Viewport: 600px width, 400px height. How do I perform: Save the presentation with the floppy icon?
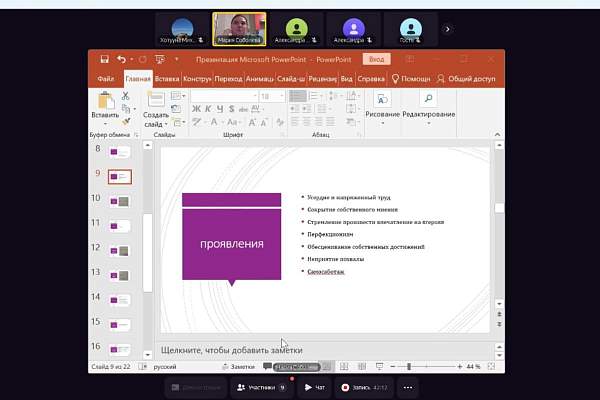(104, 59)
